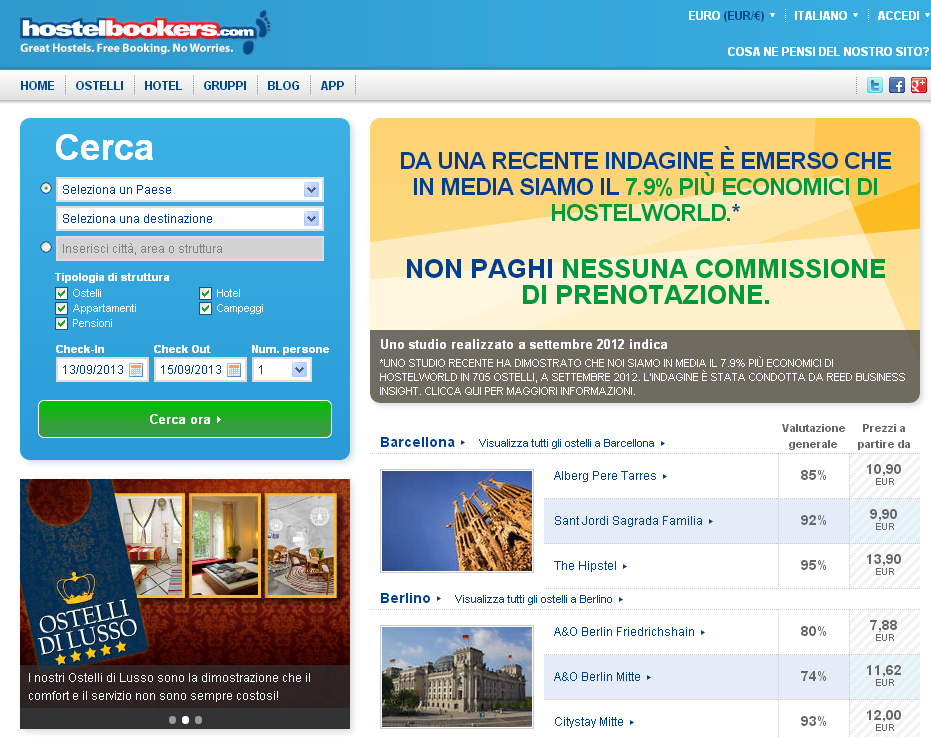Open A&O Berlin Friedrichshain link
Screen dimensions: 931x737
[629, 632]
